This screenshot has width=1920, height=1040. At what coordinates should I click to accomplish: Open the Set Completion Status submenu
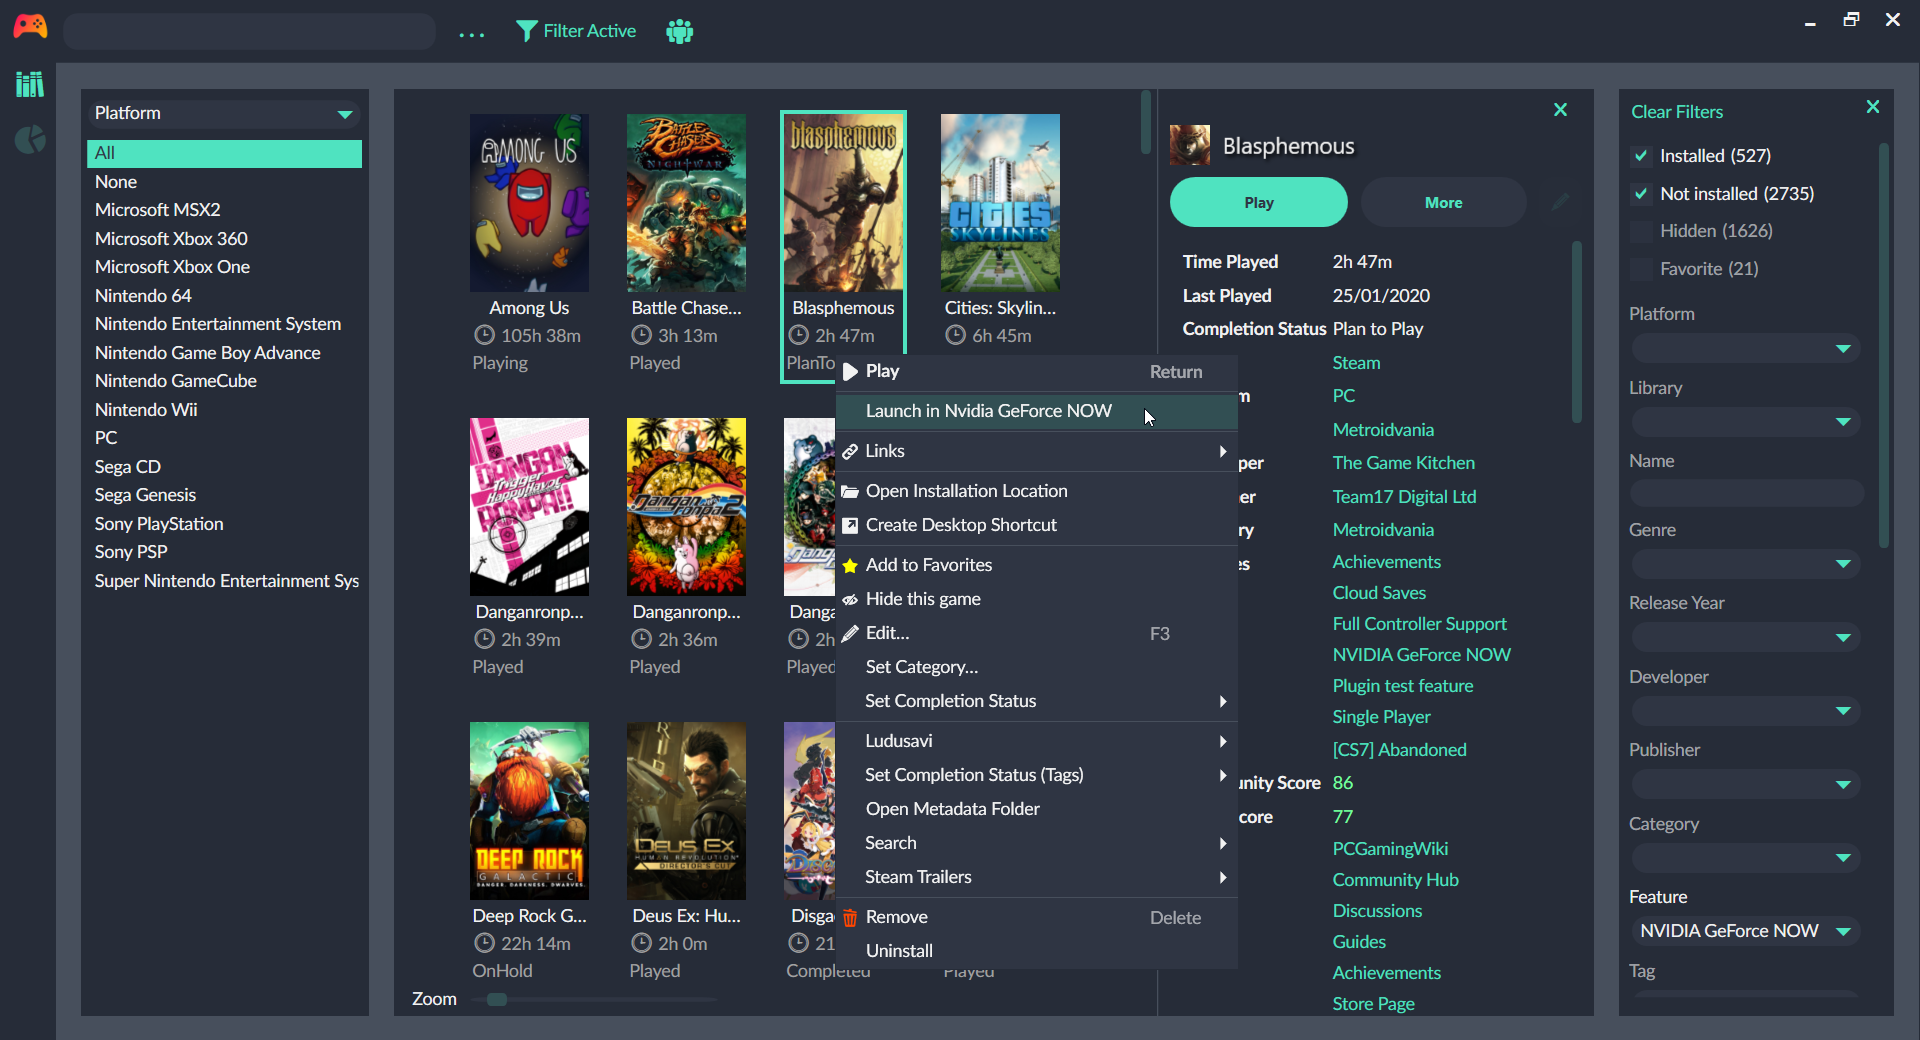1037,701
